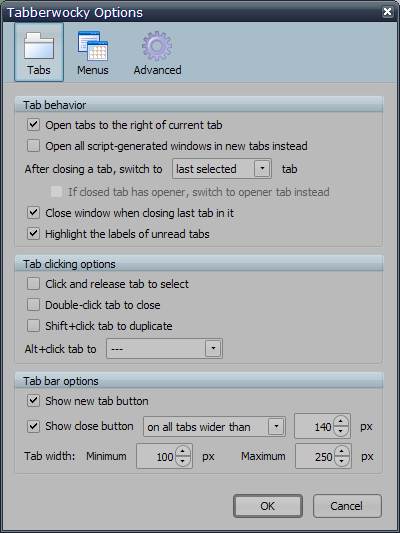Click the Cancel button
This screenshot has height=533, width=400.
(x=347, y=506)
